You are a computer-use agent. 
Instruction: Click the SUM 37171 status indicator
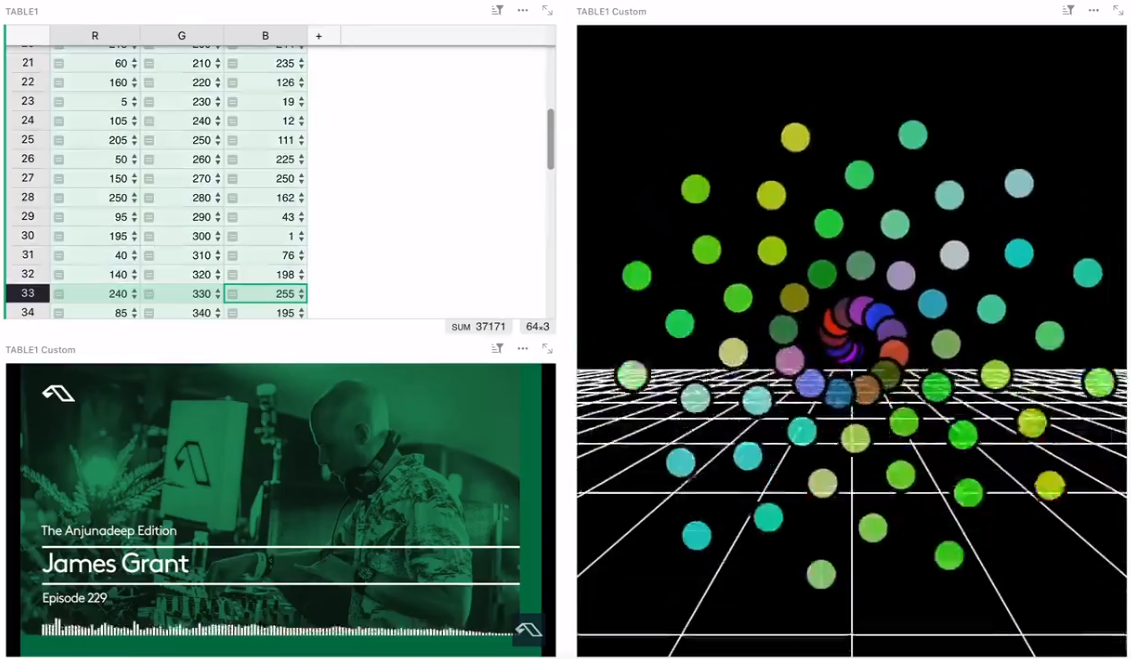pyautogui.click(x=478, y=327)
